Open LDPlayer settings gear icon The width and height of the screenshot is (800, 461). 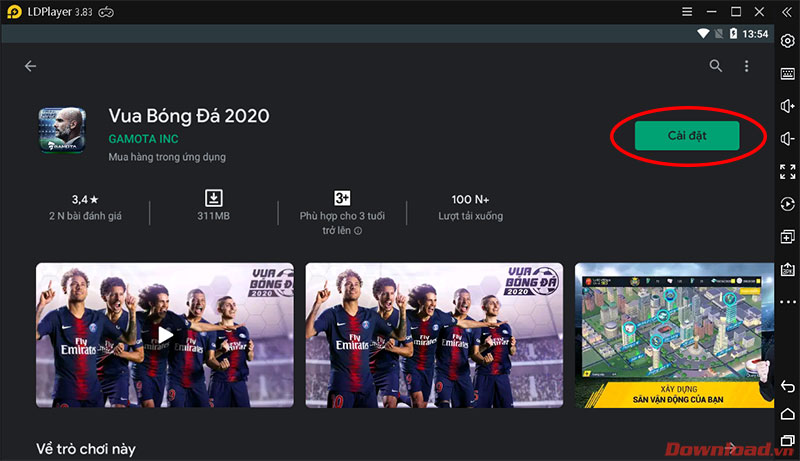(x=787, y=41)
